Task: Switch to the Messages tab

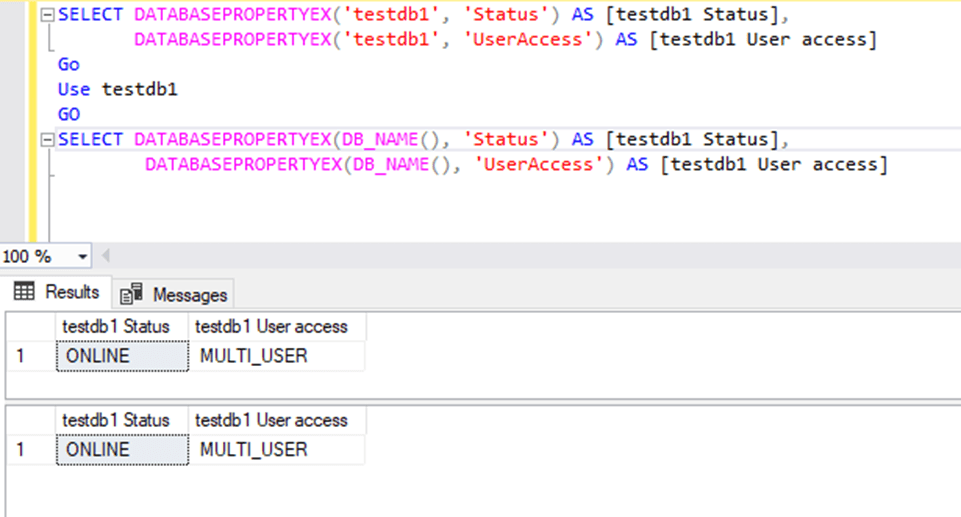Action: (x=176, y=294)
